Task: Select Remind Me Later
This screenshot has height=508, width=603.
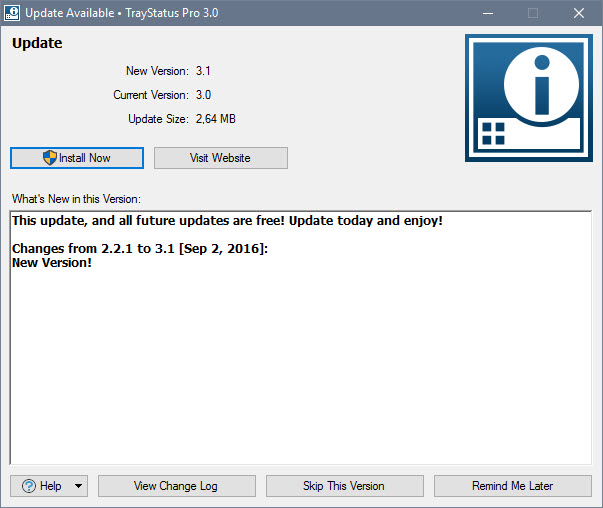Action: pos(513,486)
